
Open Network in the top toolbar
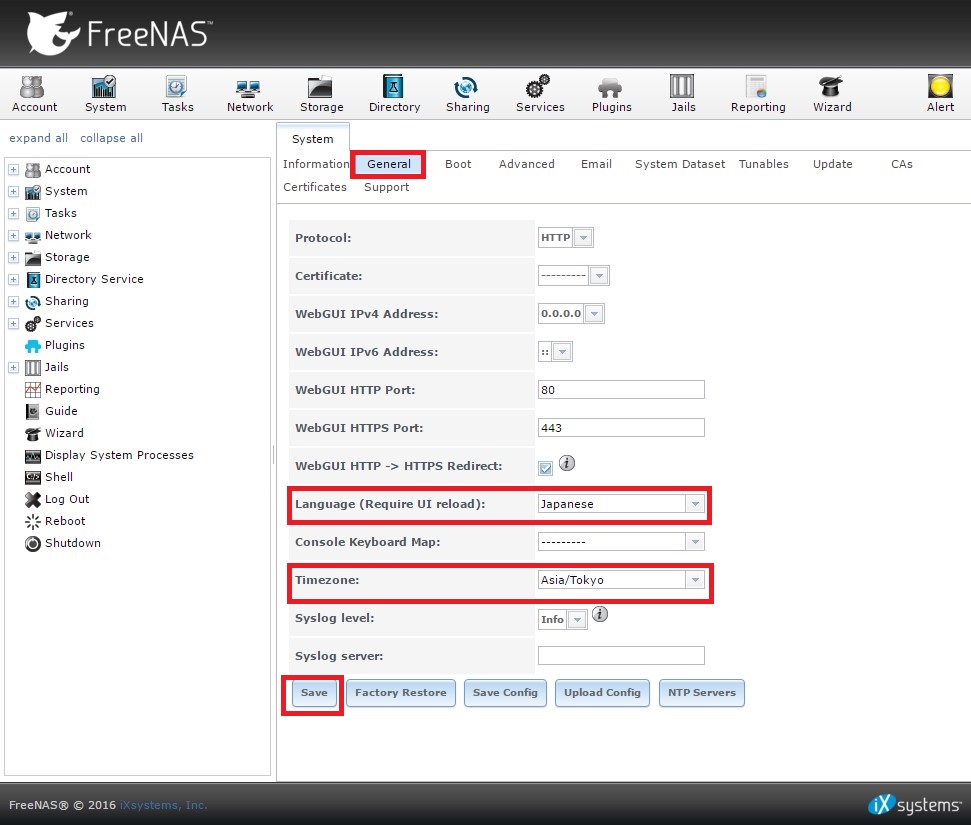[250, 94]
